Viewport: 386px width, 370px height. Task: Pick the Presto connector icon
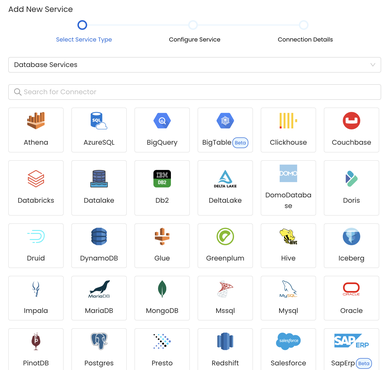pyautogui.click(x=162, y=341)
